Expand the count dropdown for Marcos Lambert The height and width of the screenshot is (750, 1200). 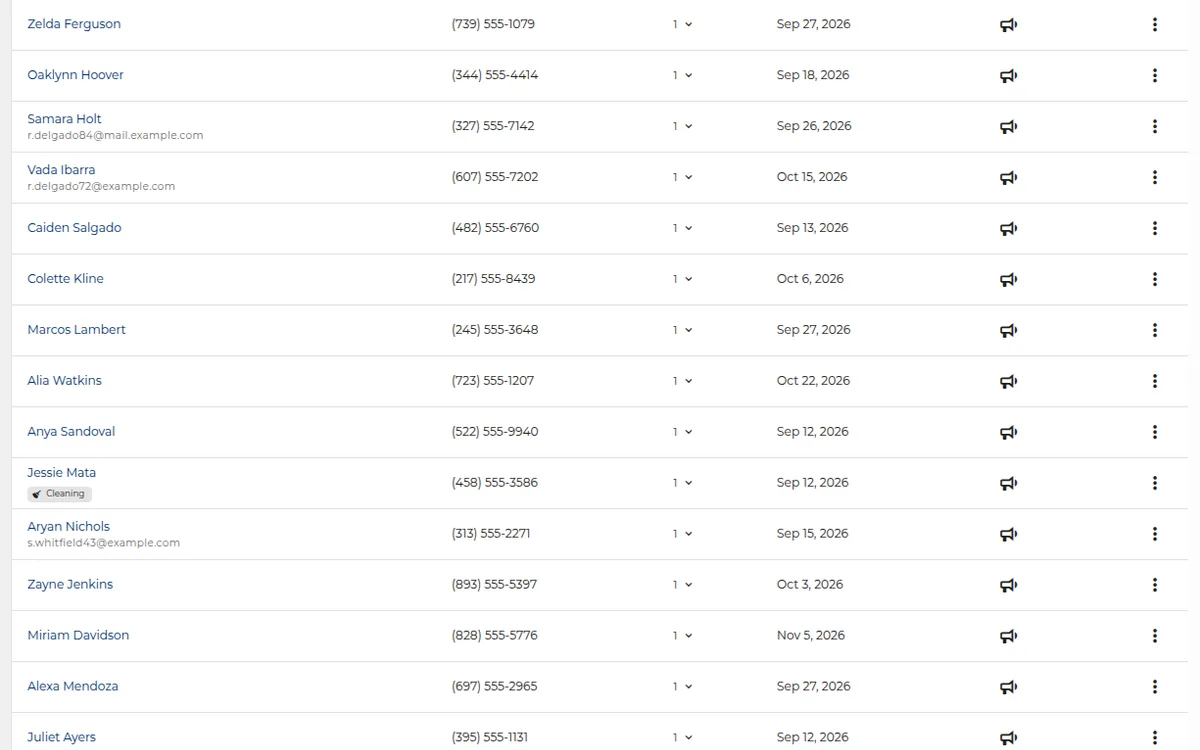click(x=682, y=330)
